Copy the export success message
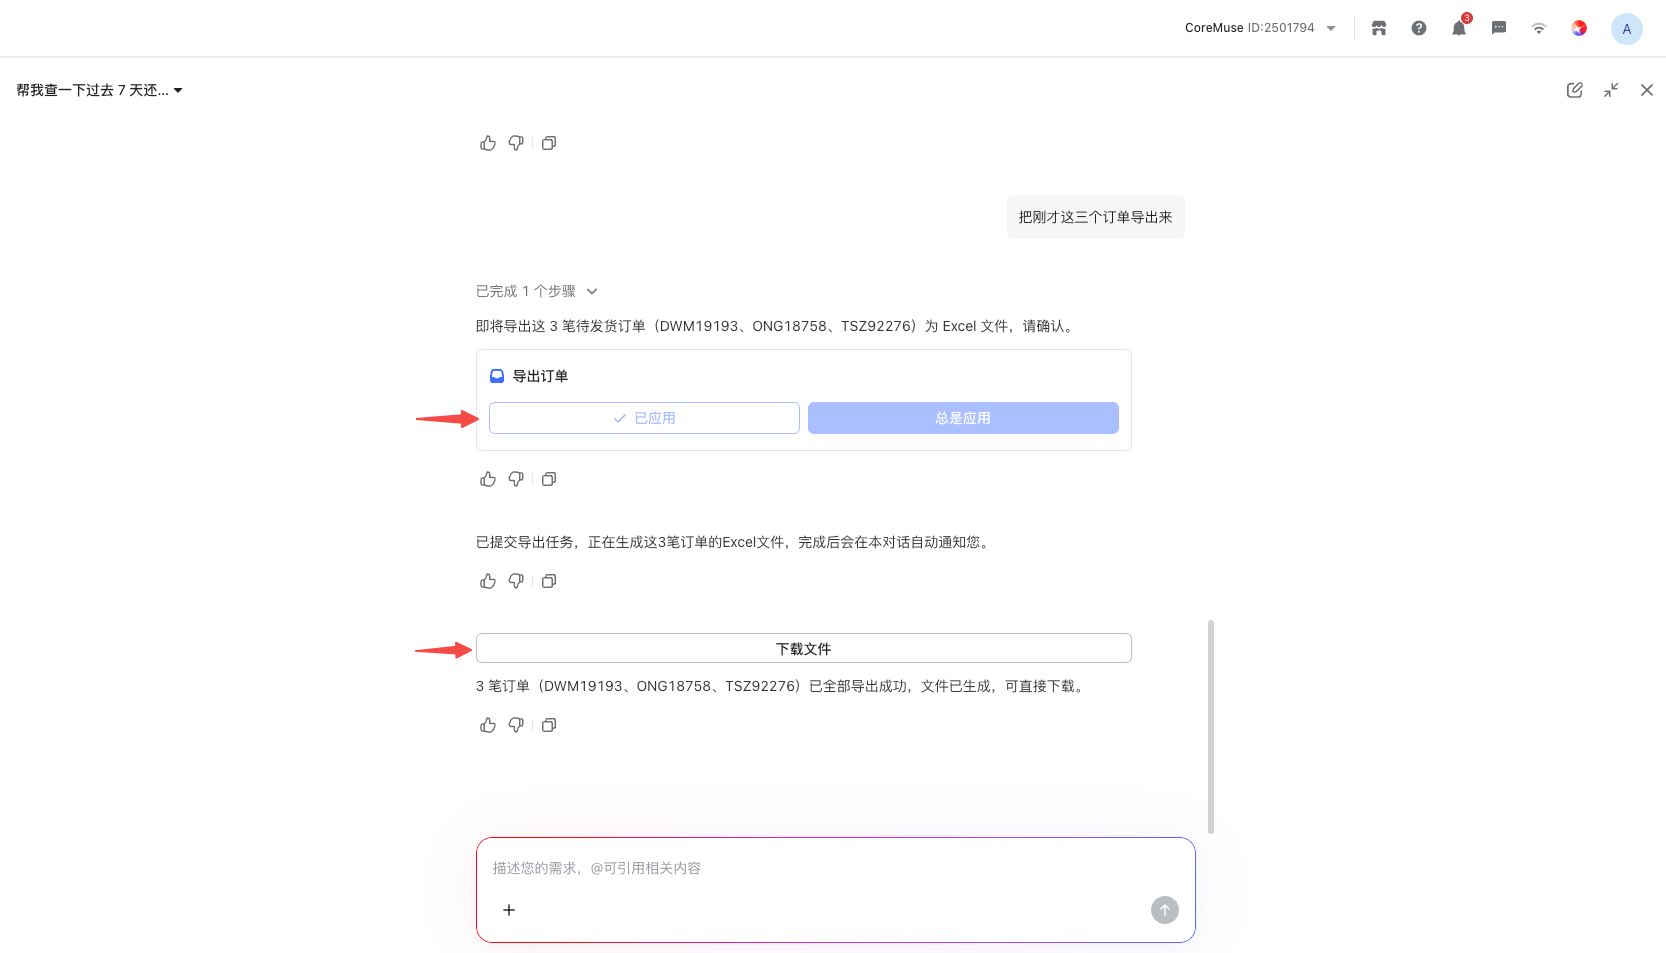 pos(549,725)
